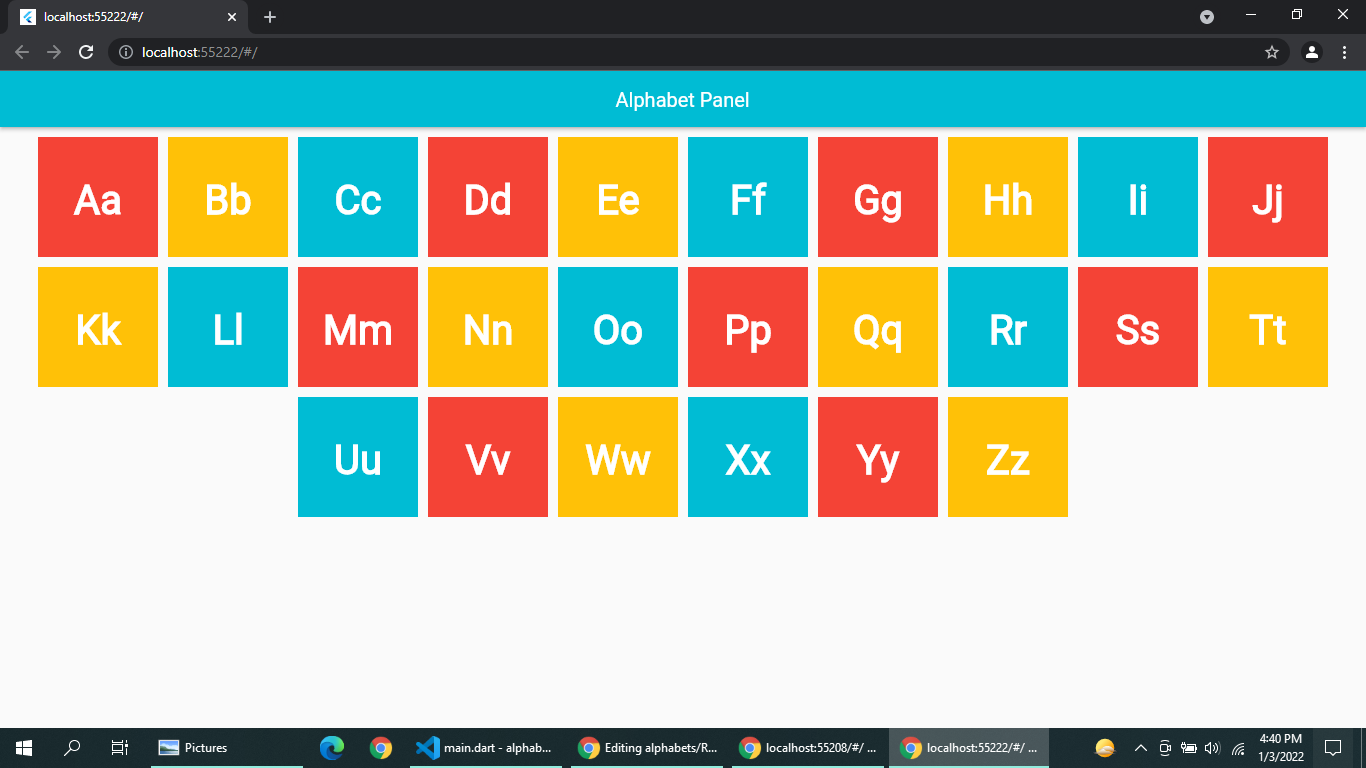Click the back navigation arrow in the browser
The width and height of the screenshot is (1366, 768).
[x=22, y=52]
